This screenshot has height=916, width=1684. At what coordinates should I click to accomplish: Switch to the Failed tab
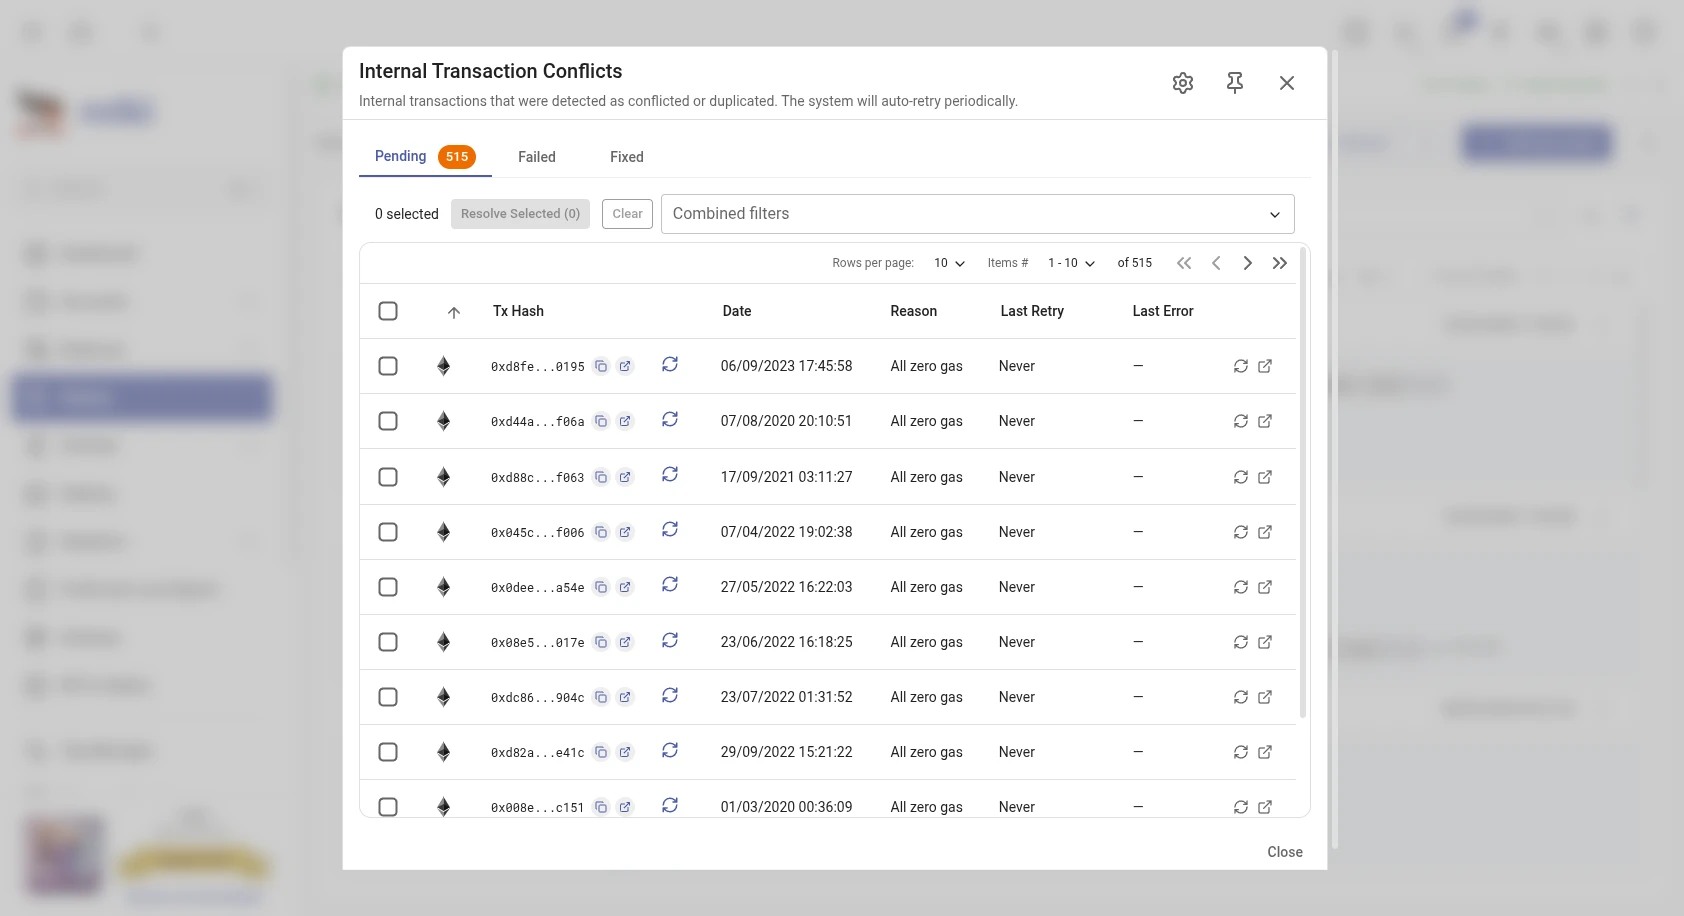(x=536, y=157)
